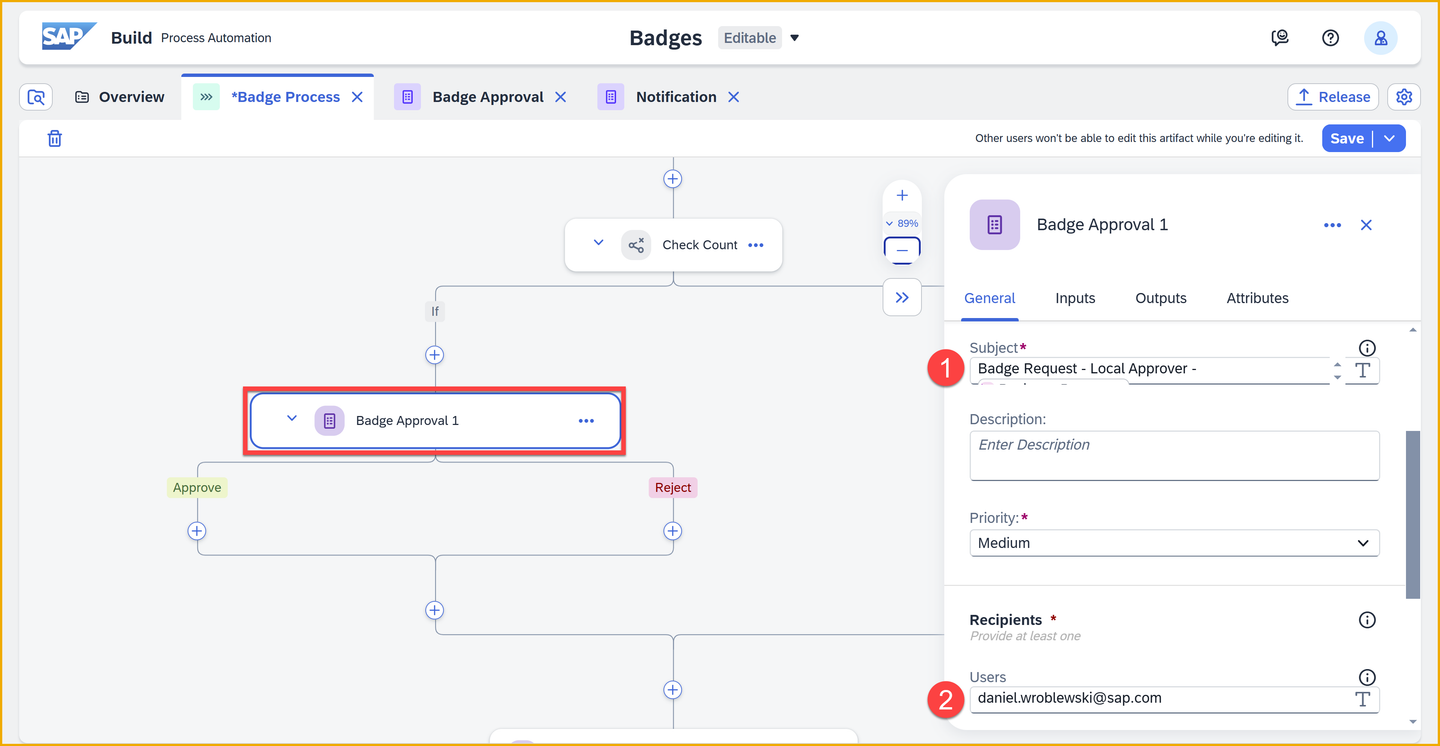Expand the Save button dropdown arrow
Screen dimensions: 1440x746
[1390, 139]
